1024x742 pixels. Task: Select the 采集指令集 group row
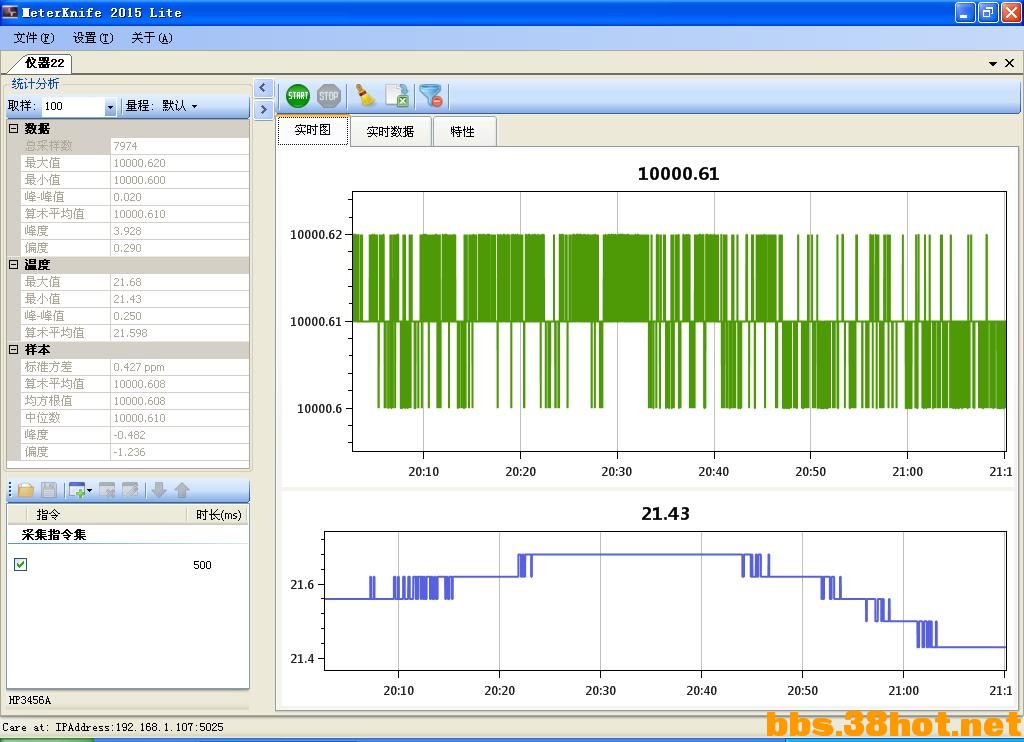point(128,534)
